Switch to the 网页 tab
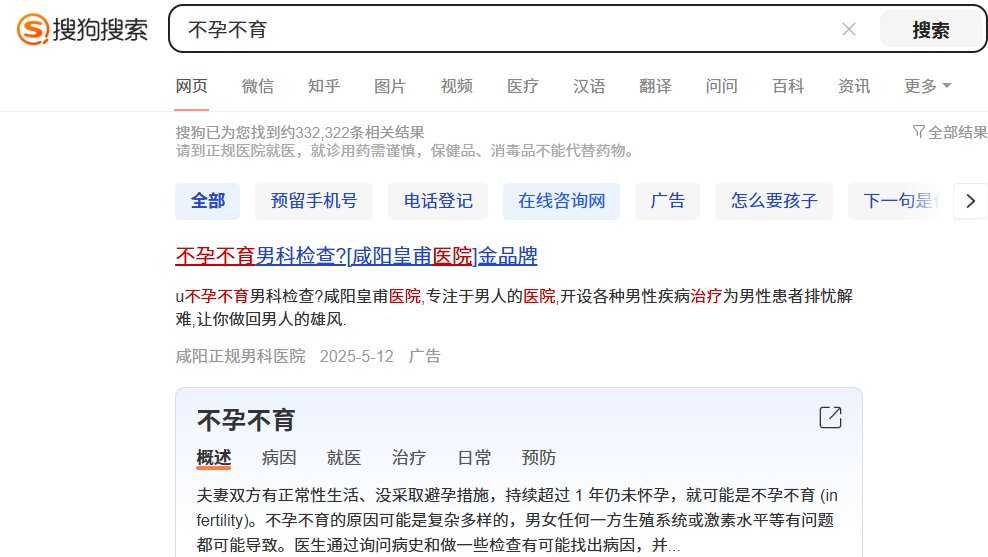988x557 pixels. (x=192, y=86)
